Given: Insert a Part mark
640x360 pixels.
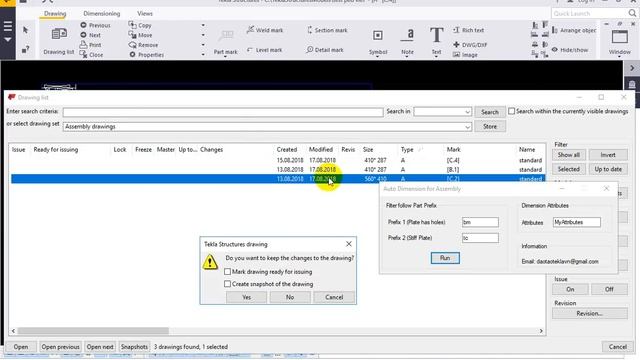Looking at the screenshot, I should pos(225,40).
